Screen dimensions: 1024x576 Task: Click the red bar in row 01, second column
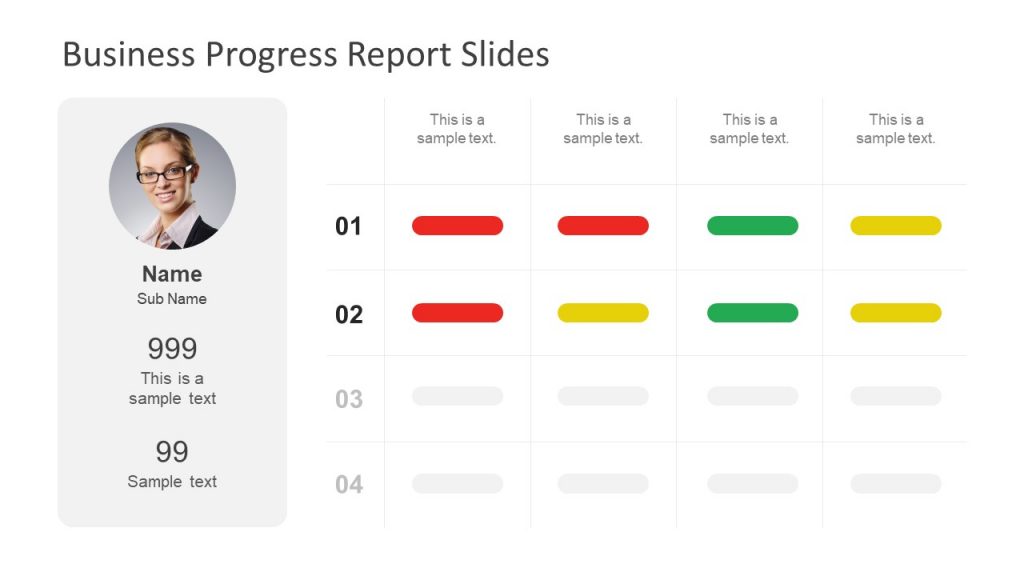tap(603, 225)
